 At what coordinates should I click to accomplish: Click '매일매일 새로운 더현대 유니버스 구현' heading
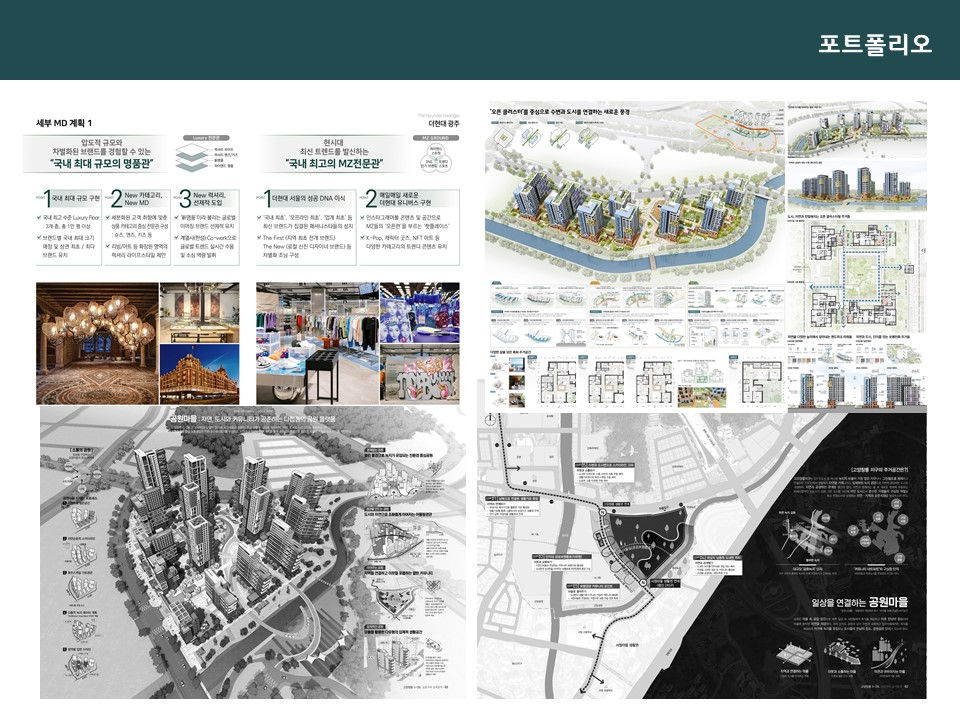405,198
